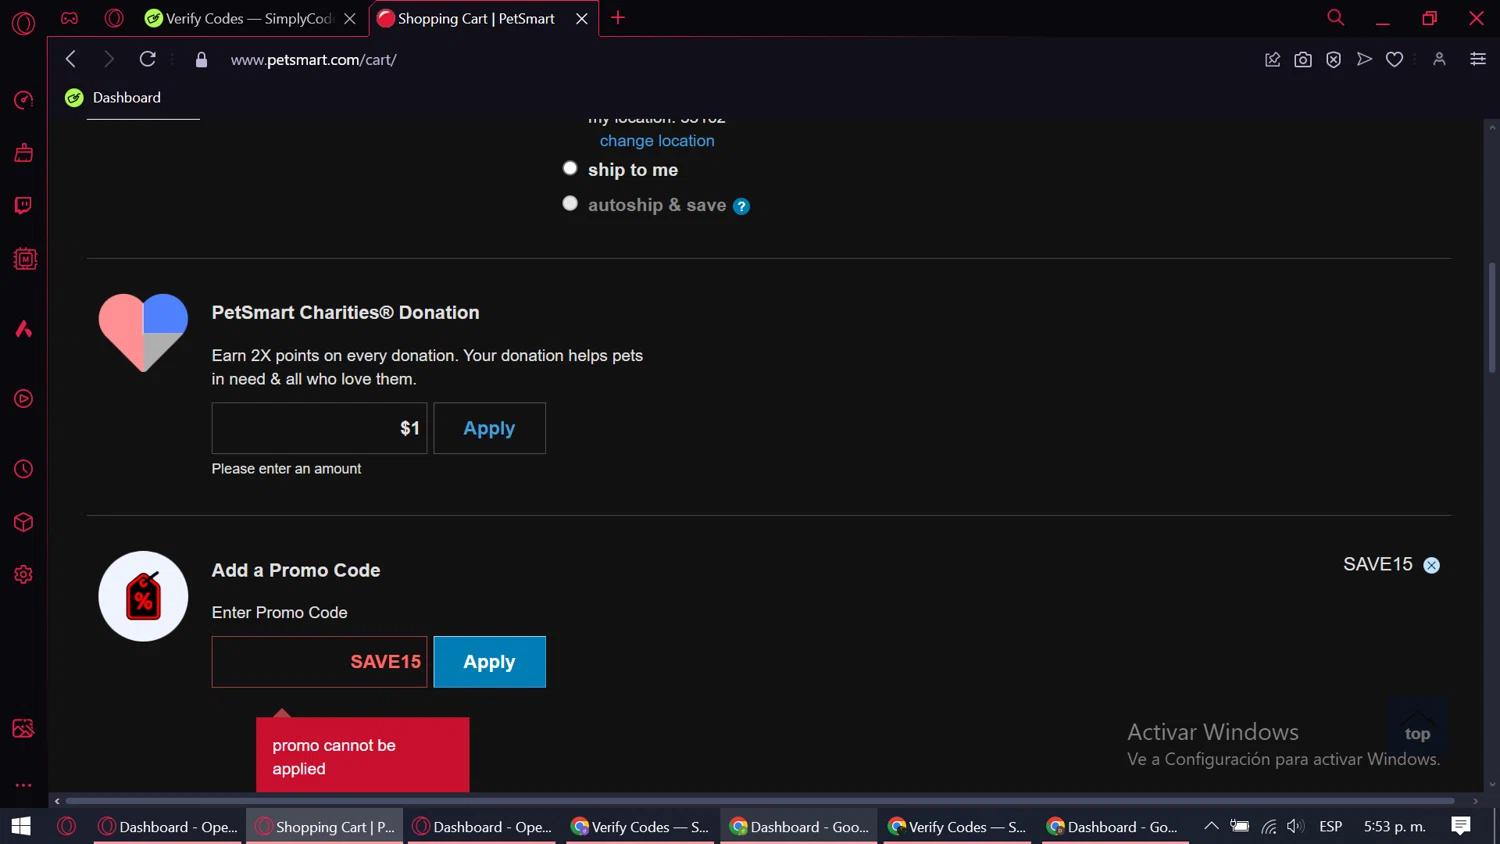Take a snapshot with camera icon
Viewport: 1500px width, 844px height.
pos(1303,60)
